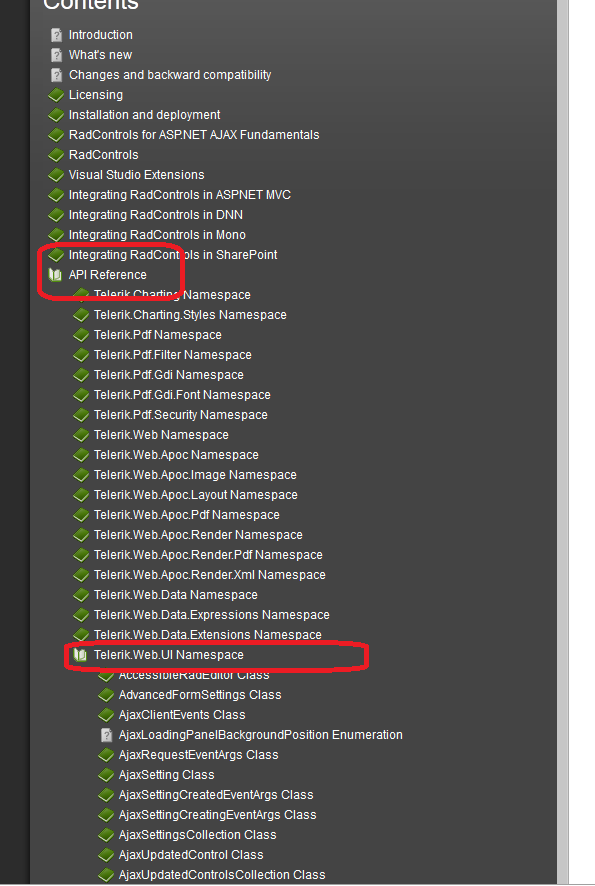
Task: Open Telerik.Web.Apoc.Render Namespace
Action: coord(198,535)
